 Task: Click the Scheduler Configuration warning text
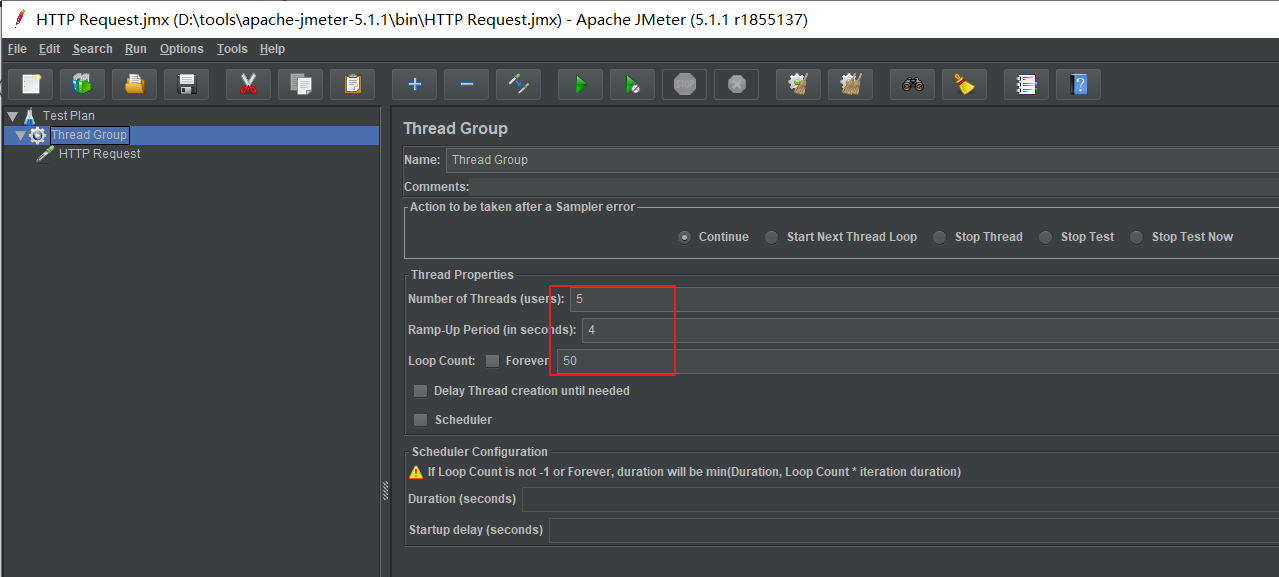point(694,472)
